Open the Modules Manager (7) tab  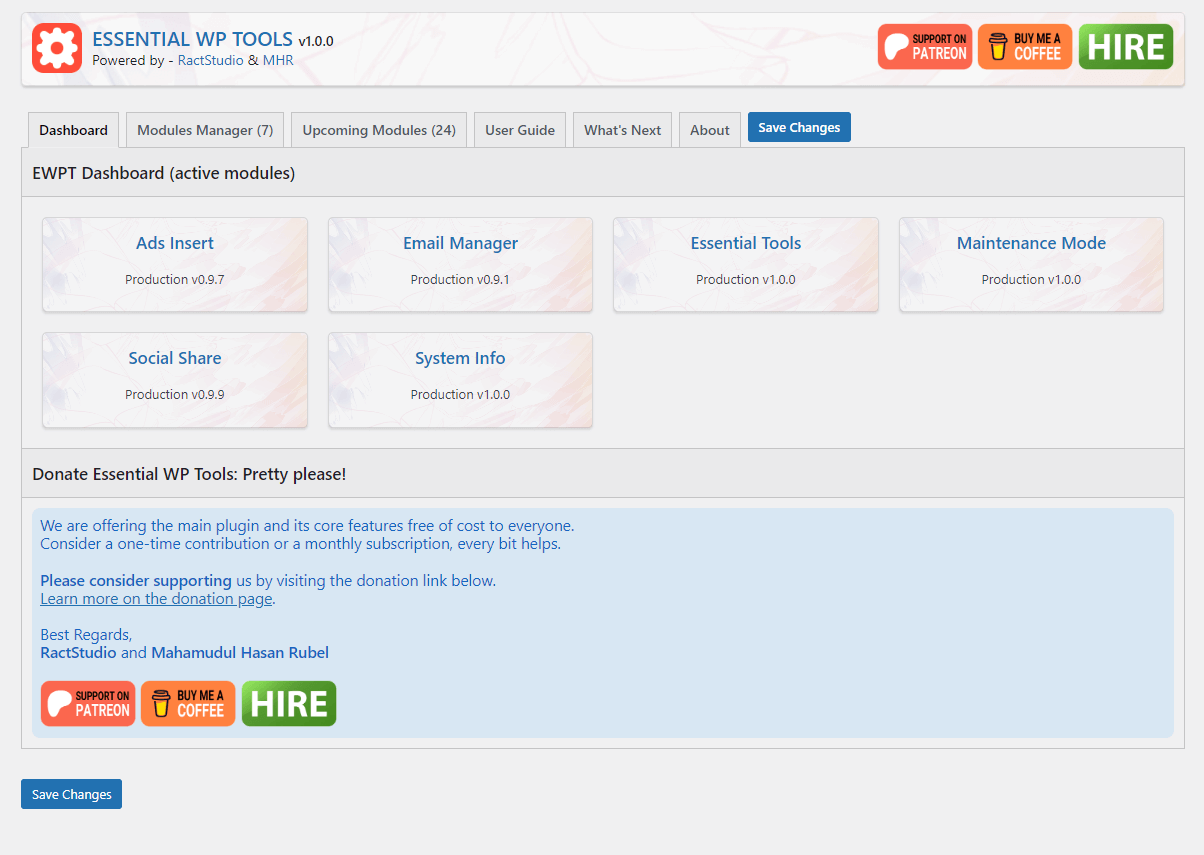205,130
